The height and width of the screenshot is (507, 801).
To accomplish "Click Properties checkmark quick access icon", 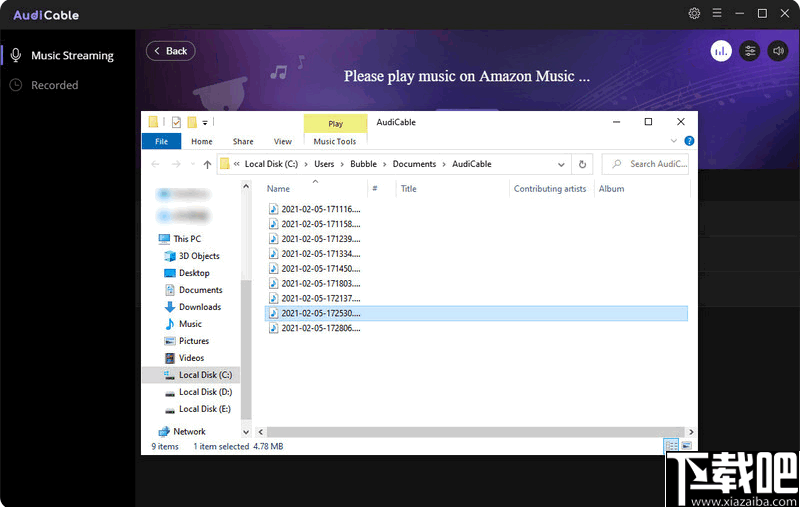I will tap(176, 122).
